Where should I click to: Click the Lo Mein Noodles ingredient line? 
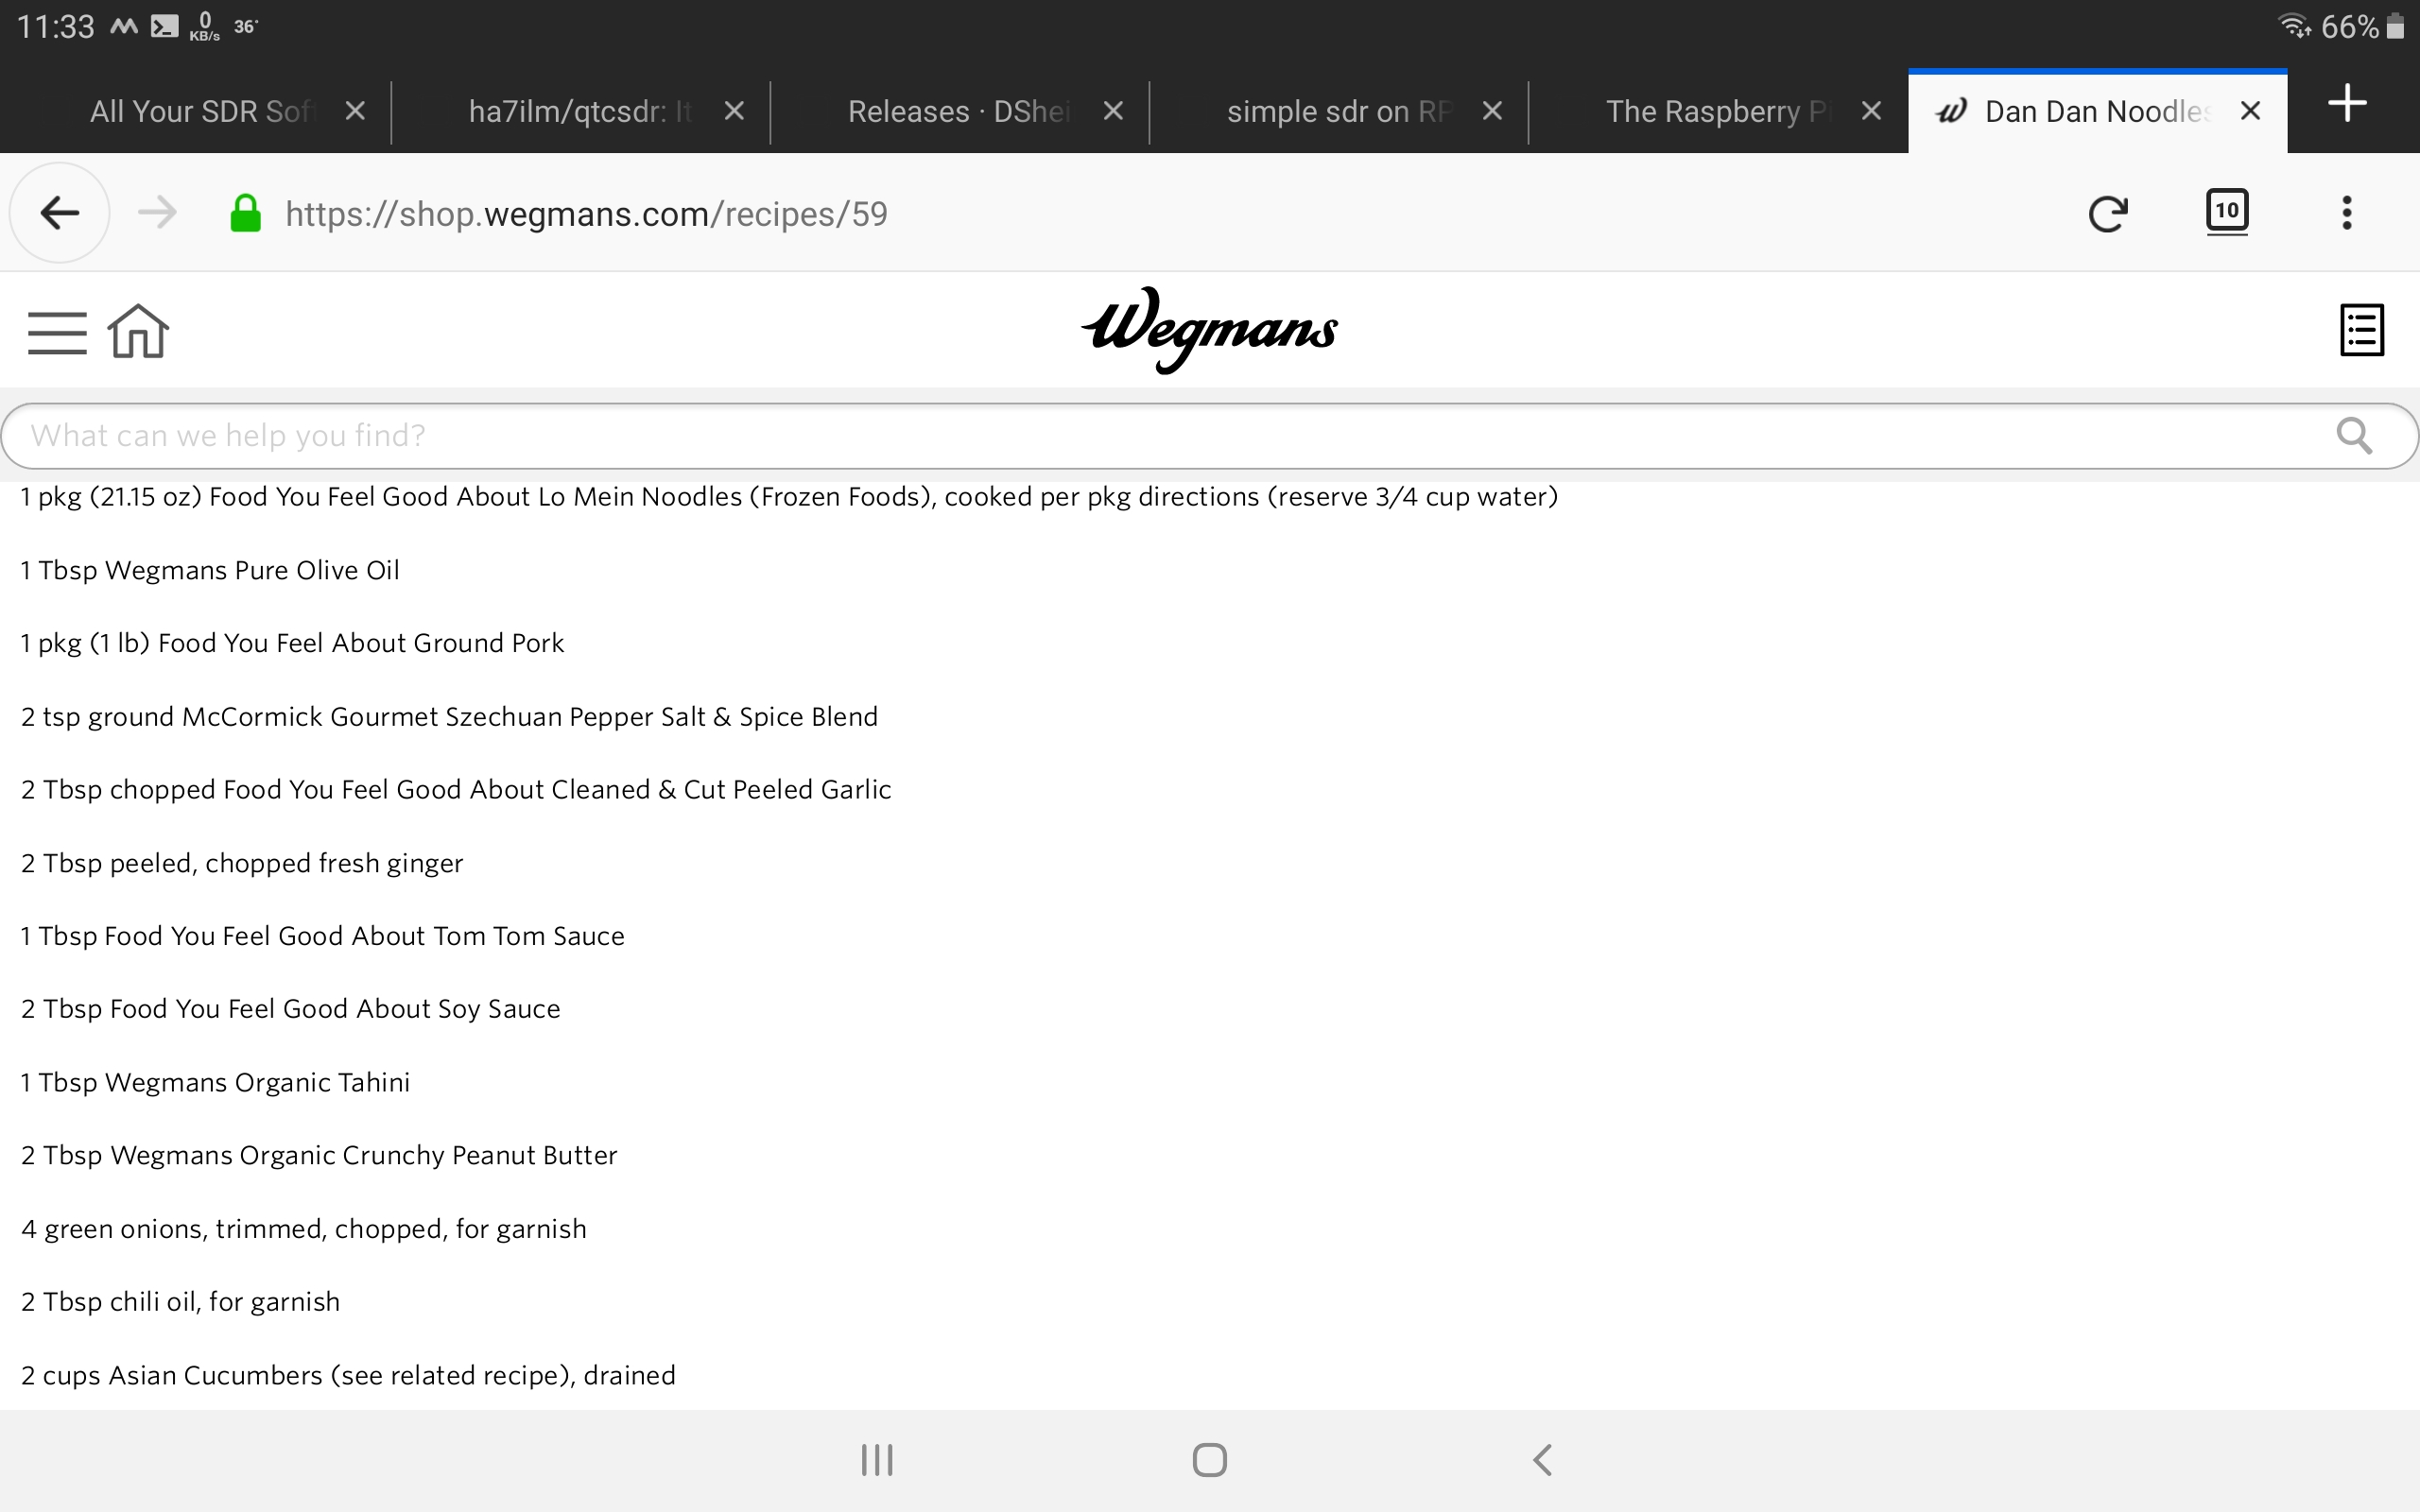[x=789, y=497]
